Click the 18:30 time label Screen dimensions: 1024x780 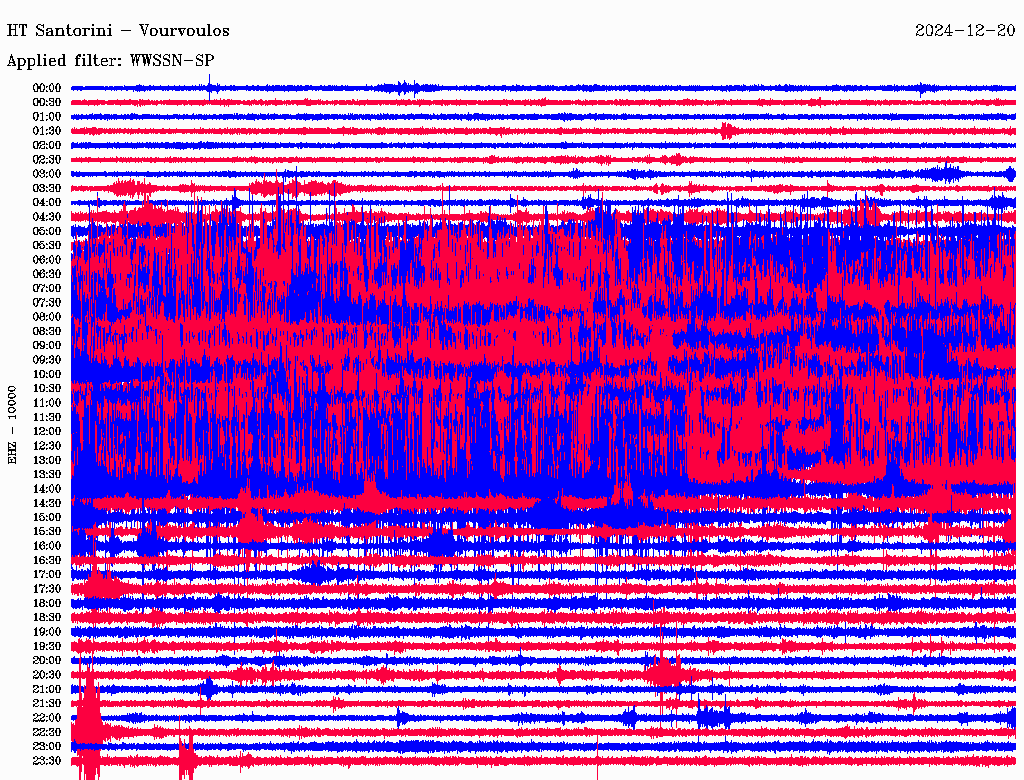47,617
